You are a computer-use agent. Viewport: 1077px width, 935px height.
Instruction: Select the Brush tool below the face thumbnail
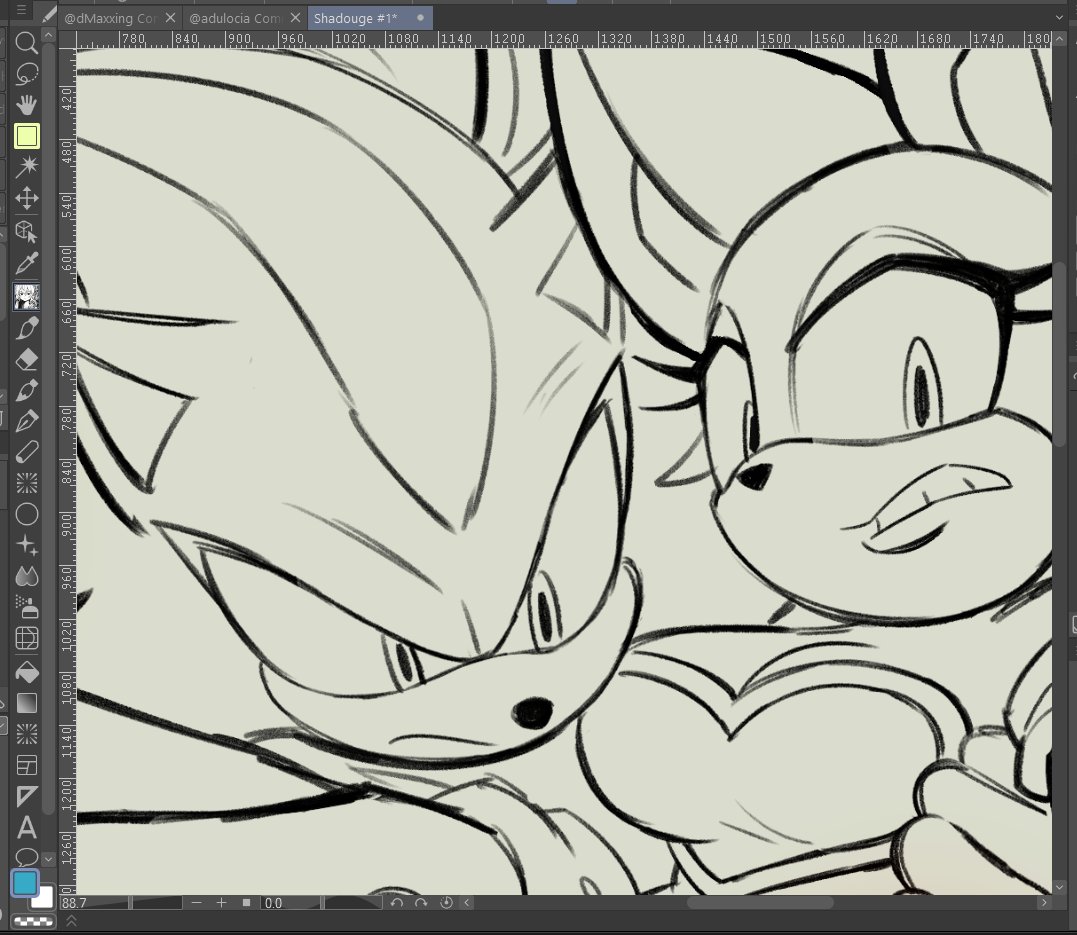tap(26, 328)
